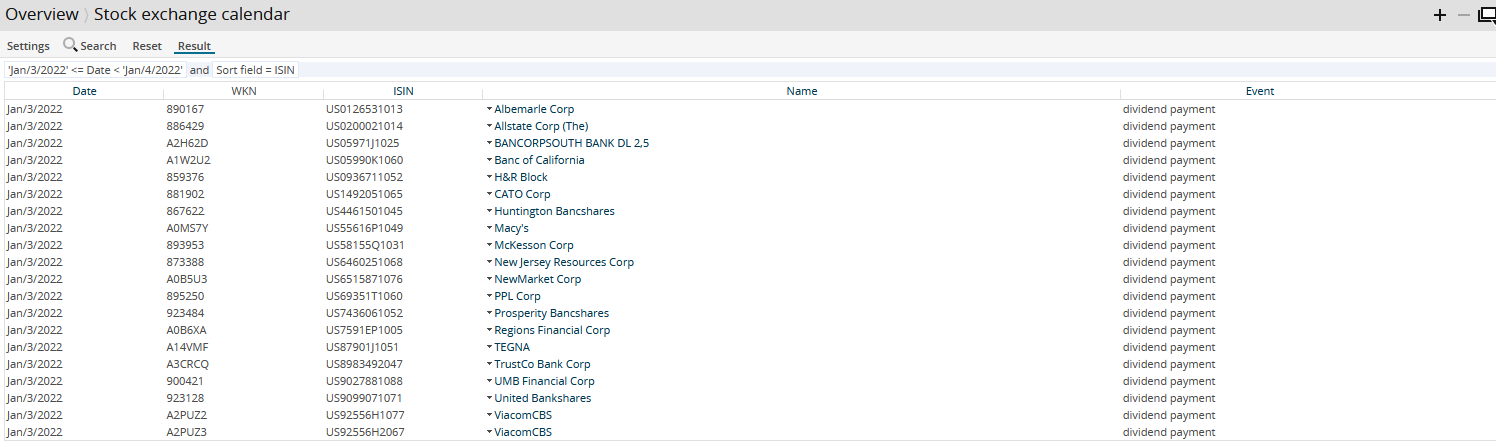The image size is (1496, 444).
Task: Click the minus icon in title bar
Action: 1463,15
